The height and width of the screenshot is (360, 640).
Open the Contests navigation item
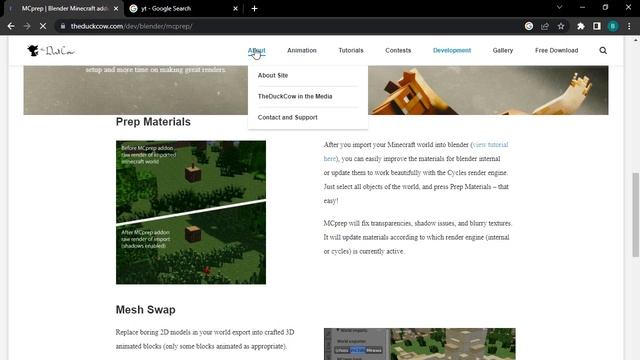tap(398, 50)
